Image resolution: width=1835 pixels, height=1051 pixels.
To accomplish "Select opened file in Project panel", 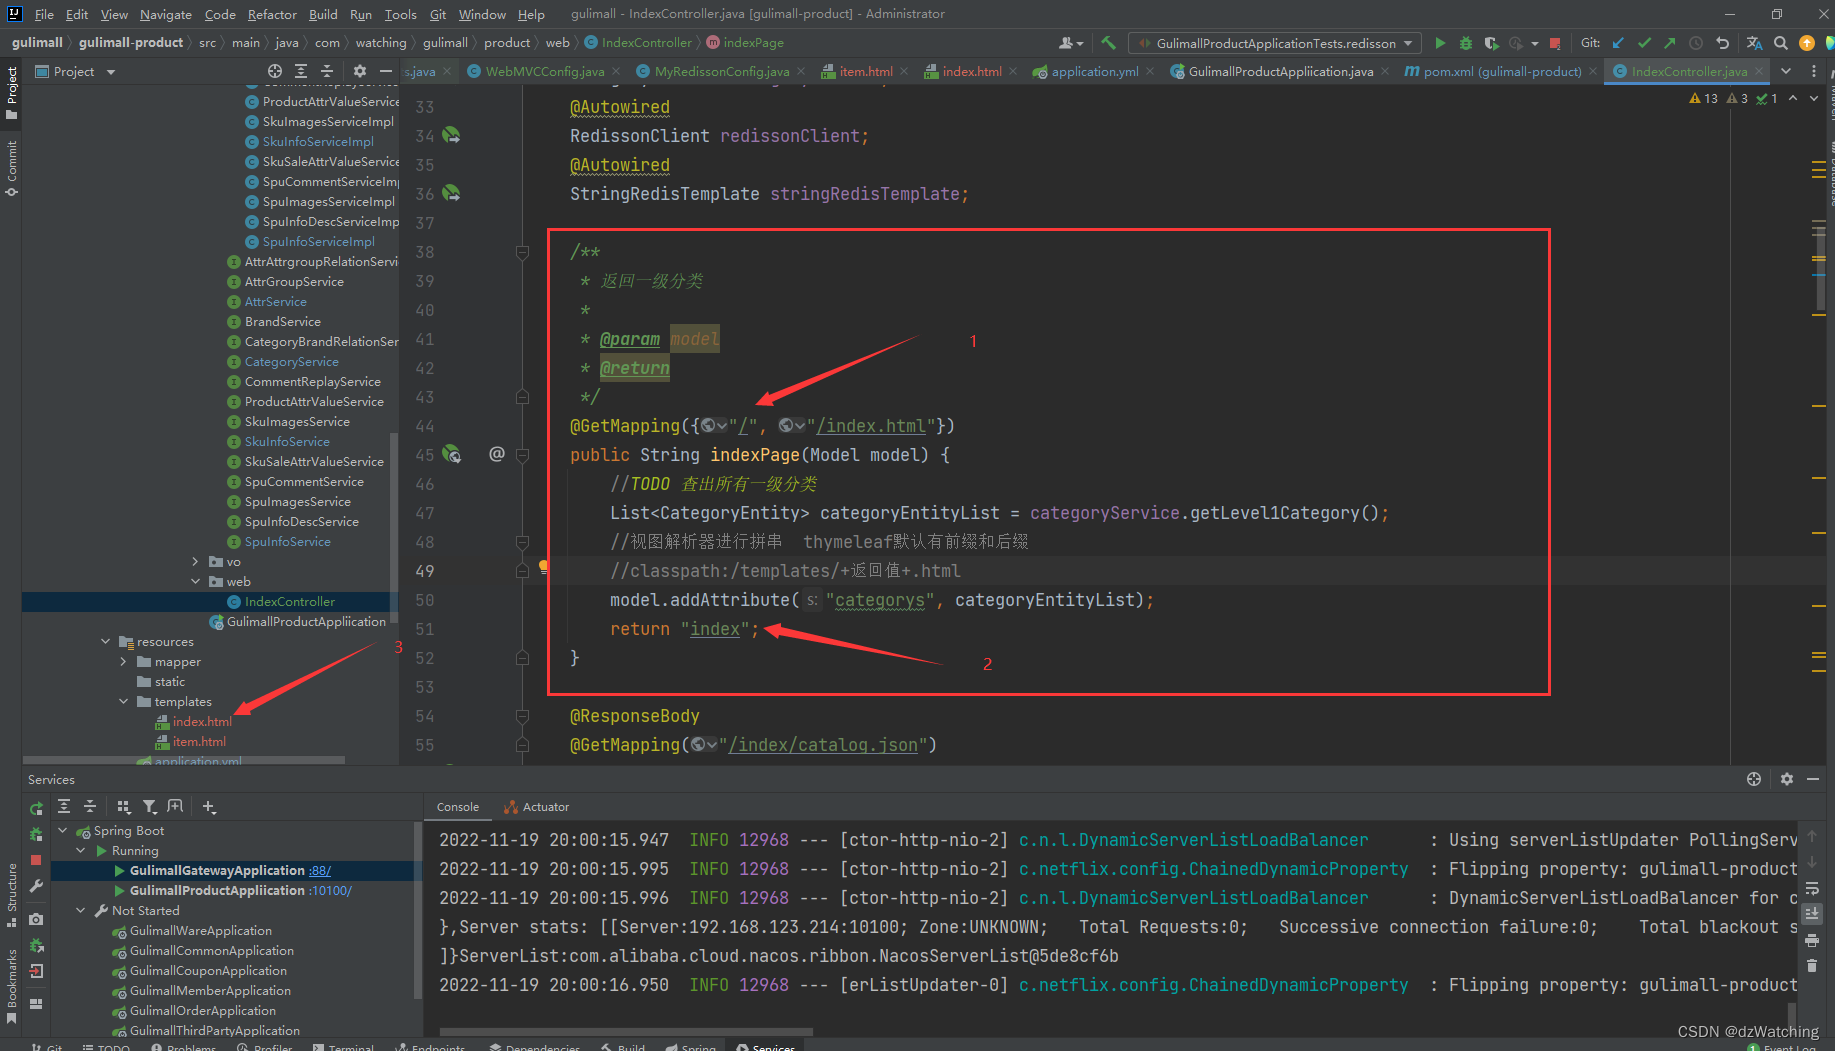I will (275, 71).
